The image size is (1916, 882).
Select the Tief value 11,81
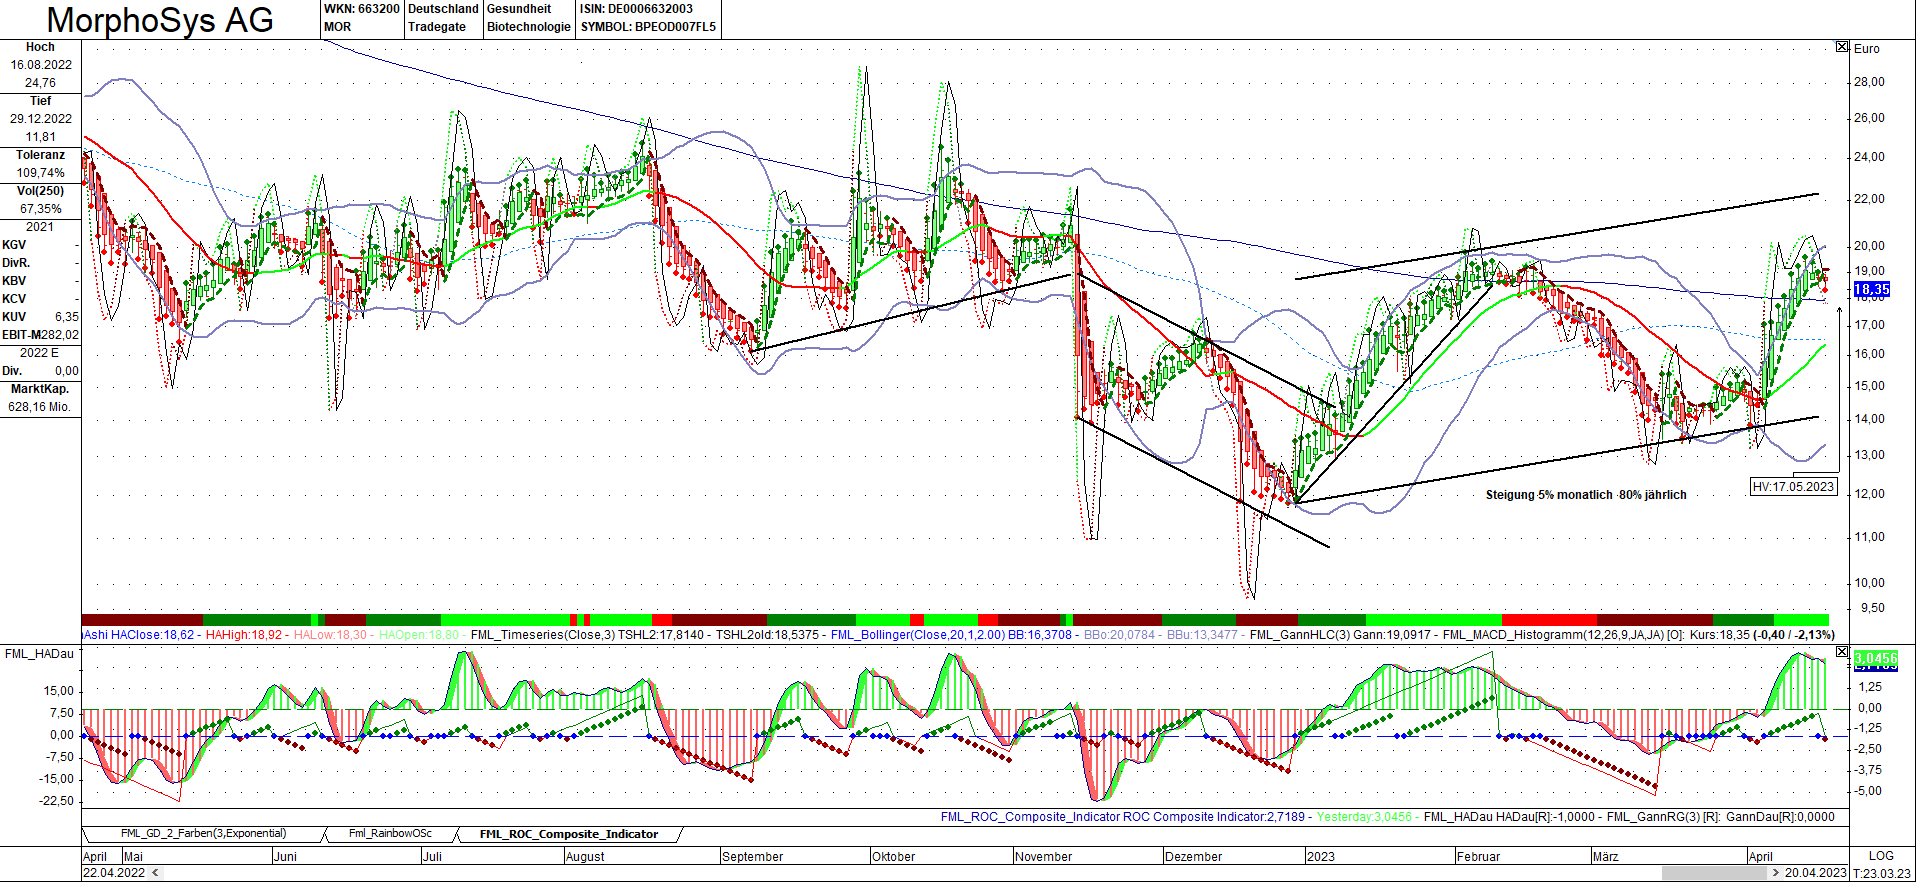tap(41, 137)
